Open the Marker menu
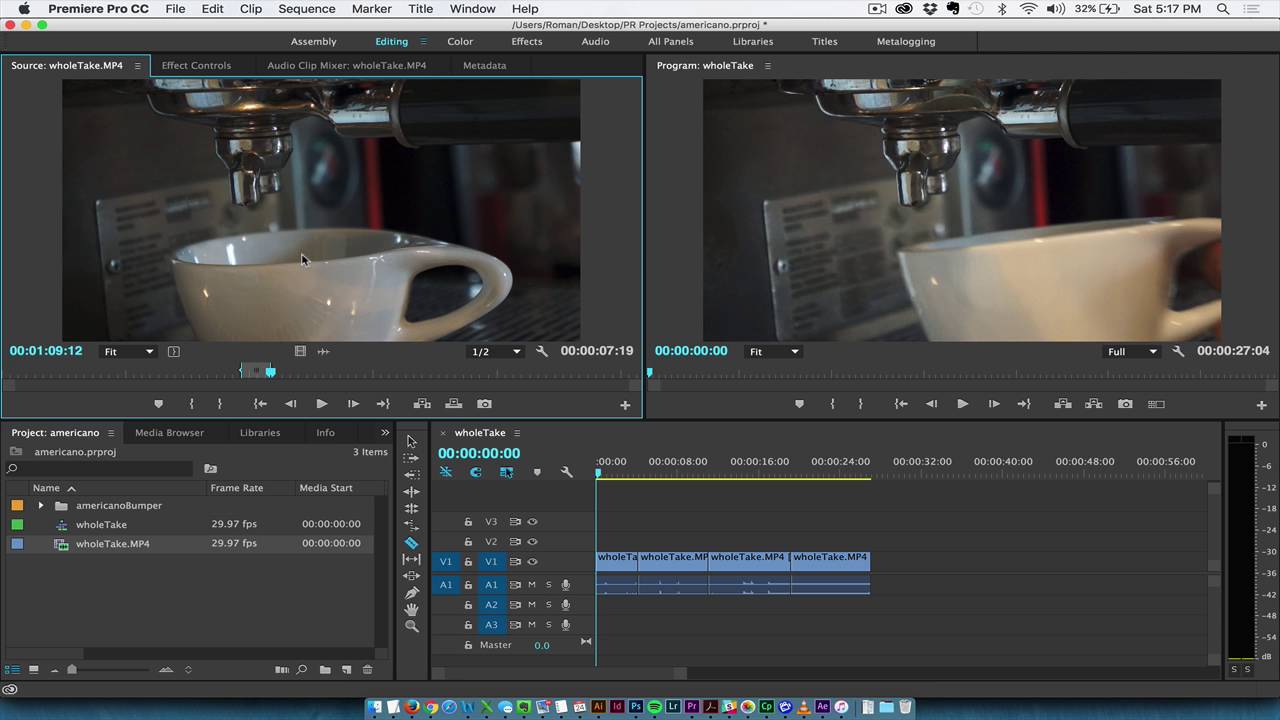This screenshot has height=720, width=1280. pos(372,9)
